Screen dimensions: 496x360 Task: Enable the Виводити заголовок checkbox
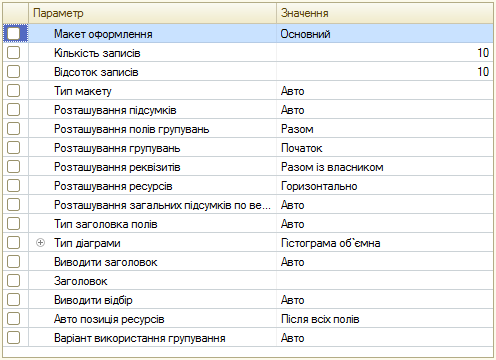tap(13, 262)
